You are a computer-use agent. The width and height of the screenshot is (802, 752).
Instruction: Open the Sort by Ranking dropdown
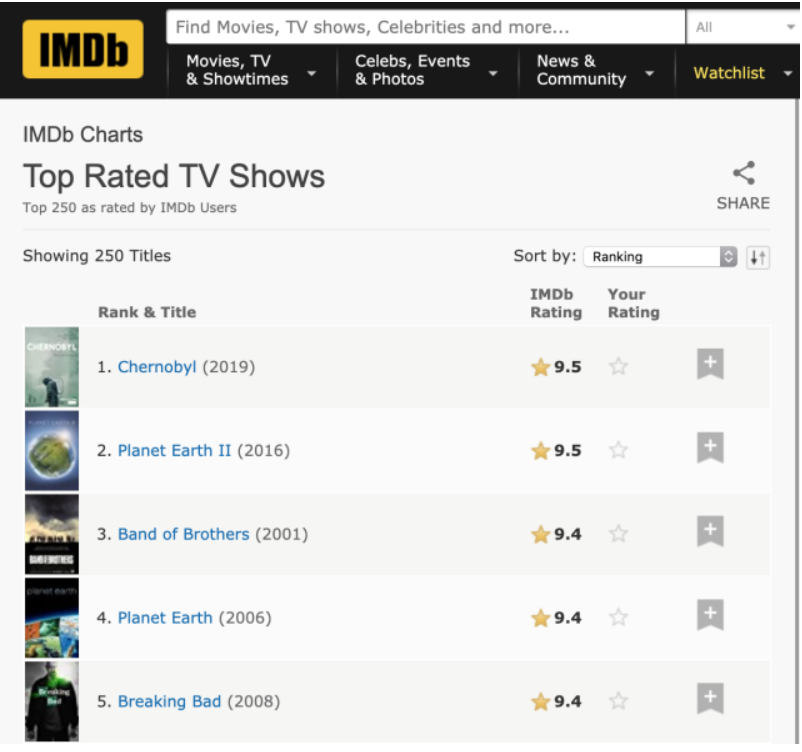(663, 257)
